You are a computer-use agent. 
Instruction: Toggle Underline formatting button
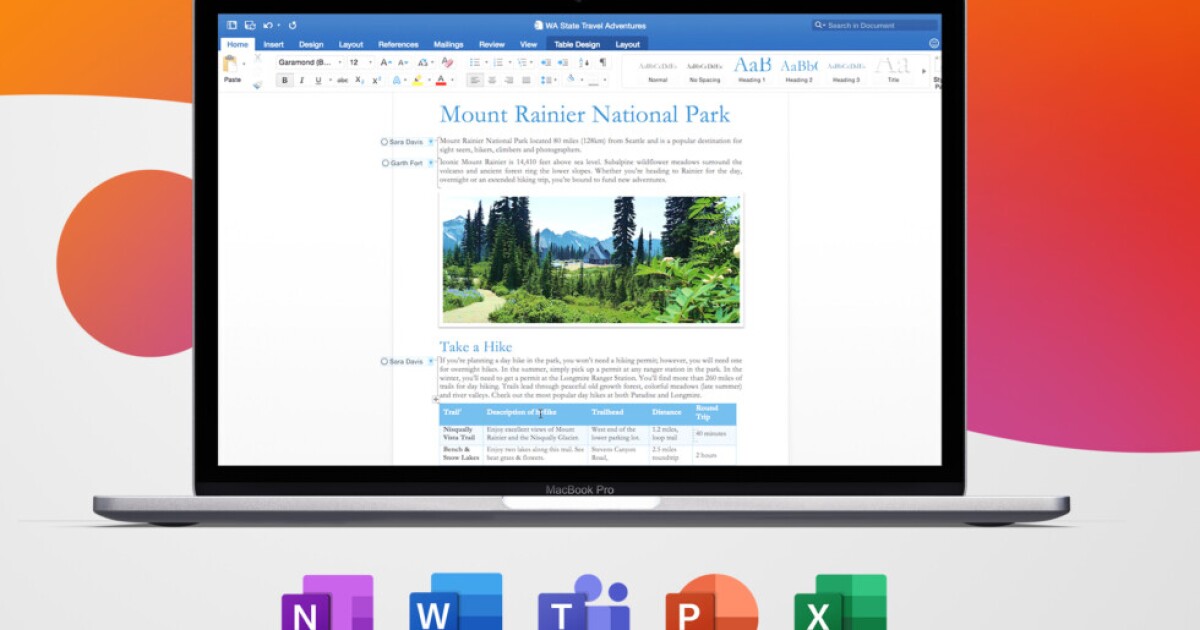point(318,80)
